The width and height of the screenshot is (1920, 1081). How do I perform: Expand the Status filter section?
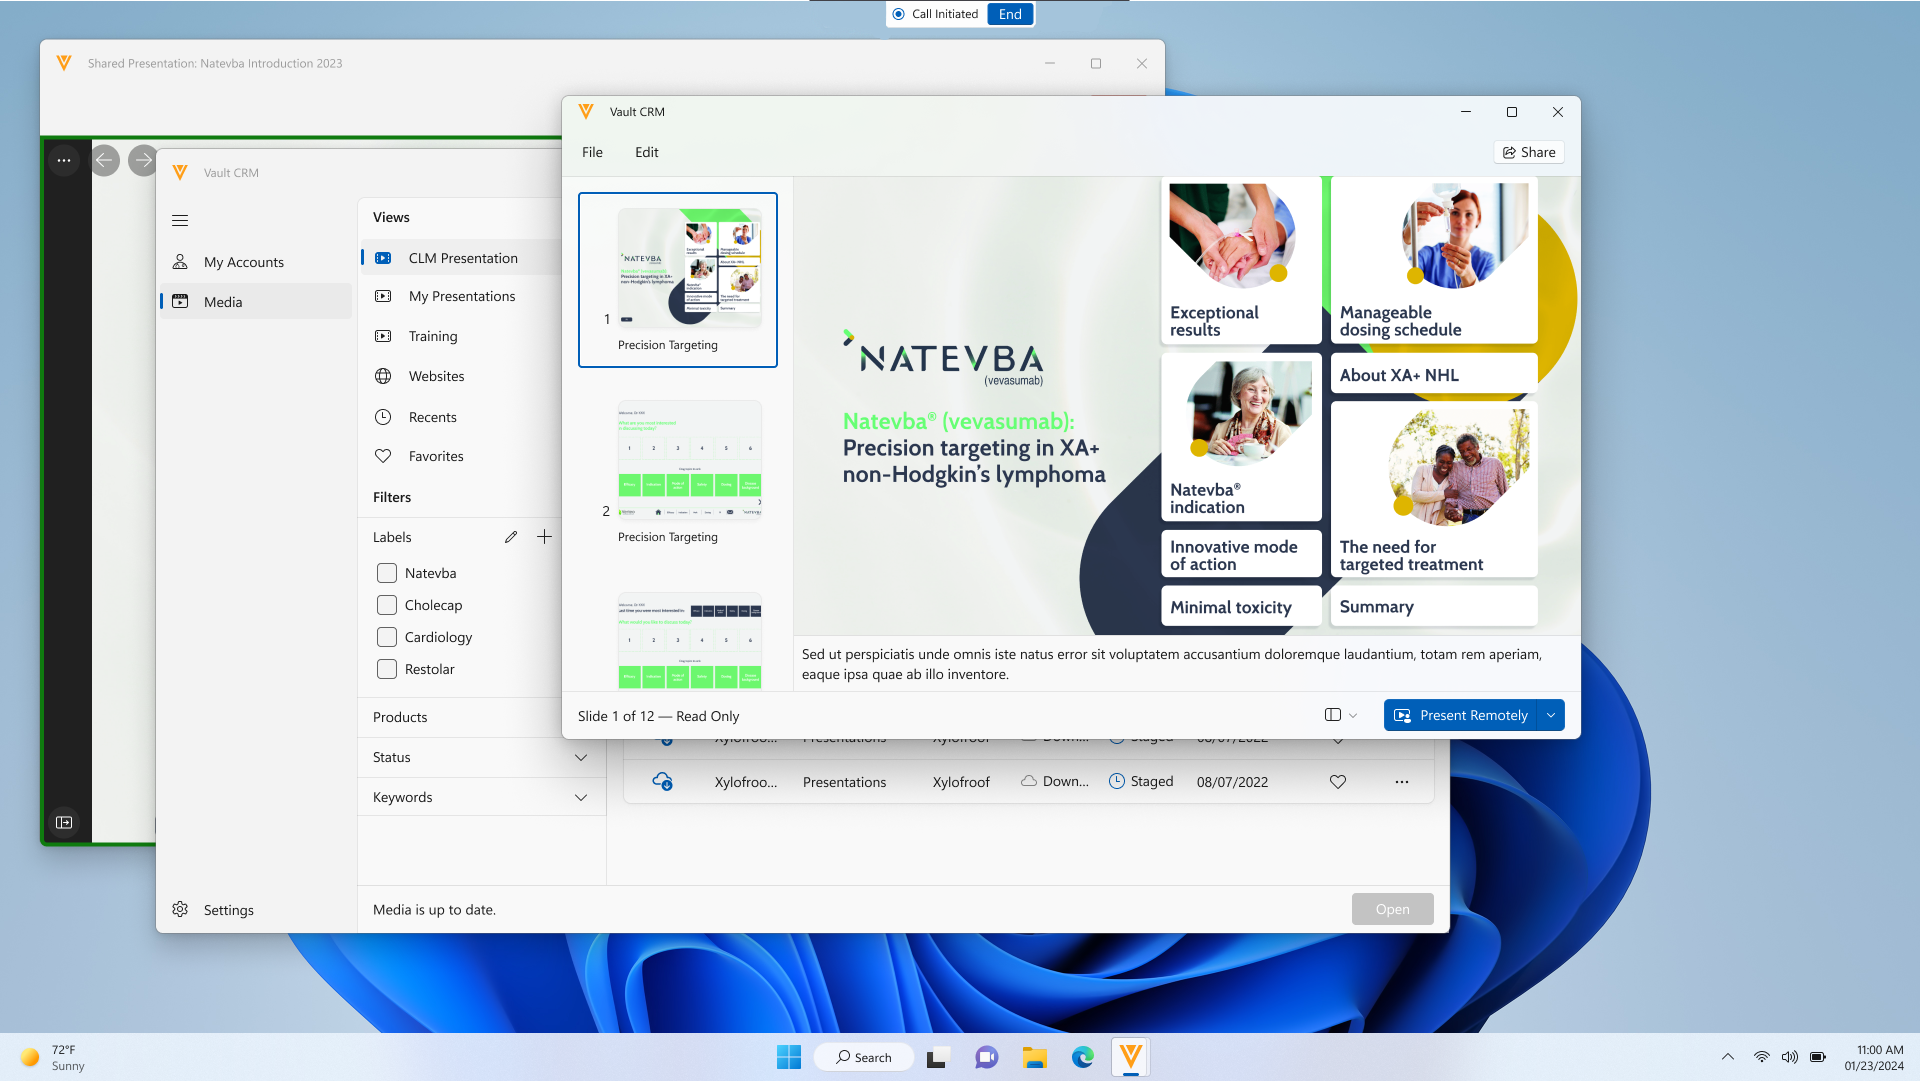tap(581, 758)
